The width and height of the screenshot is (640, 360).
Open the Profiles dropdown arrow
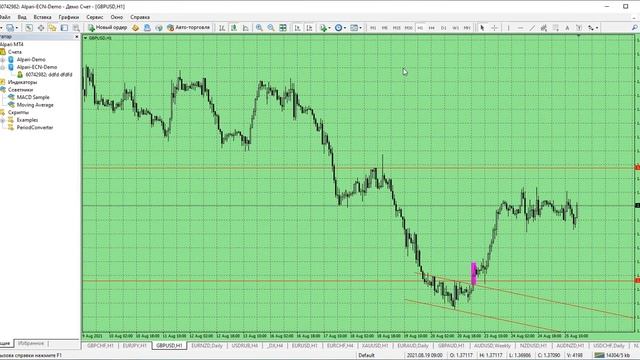point(17,28)
